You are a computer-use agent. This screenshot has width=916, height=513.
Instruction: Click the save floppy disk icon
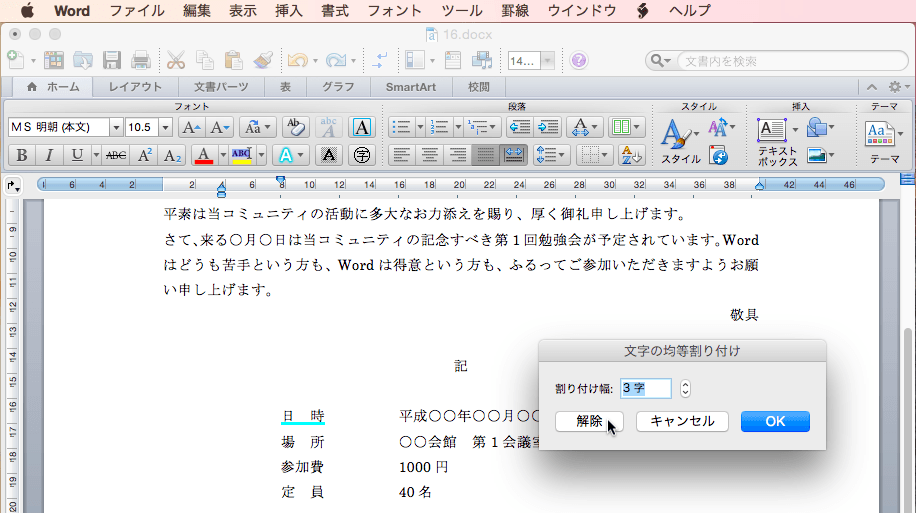(x=112, y=60)
